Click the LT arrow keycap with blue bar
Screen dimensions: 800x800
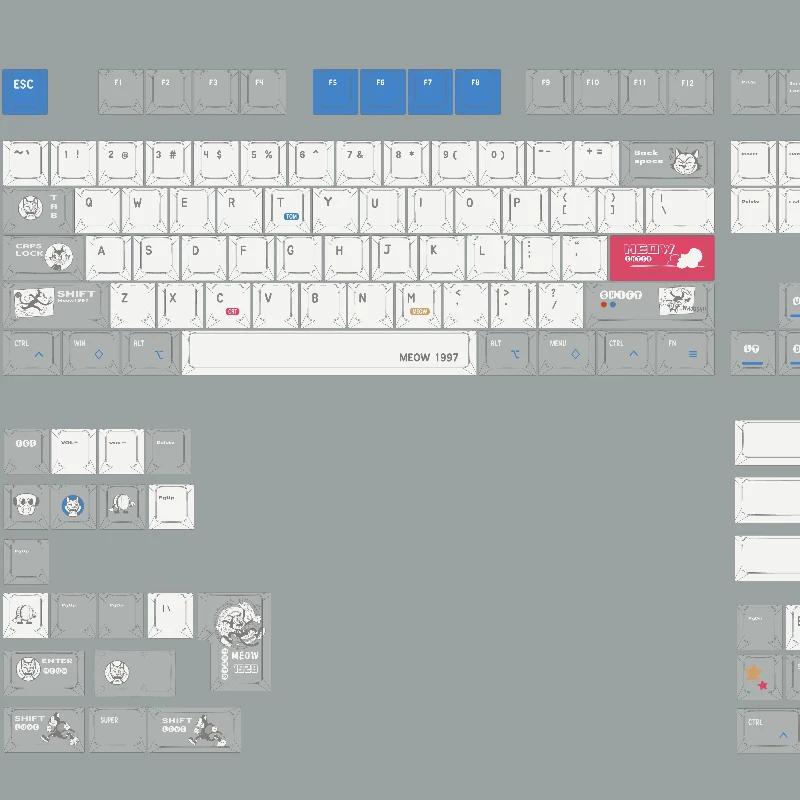pyautogui.click(x=753, y=353)
